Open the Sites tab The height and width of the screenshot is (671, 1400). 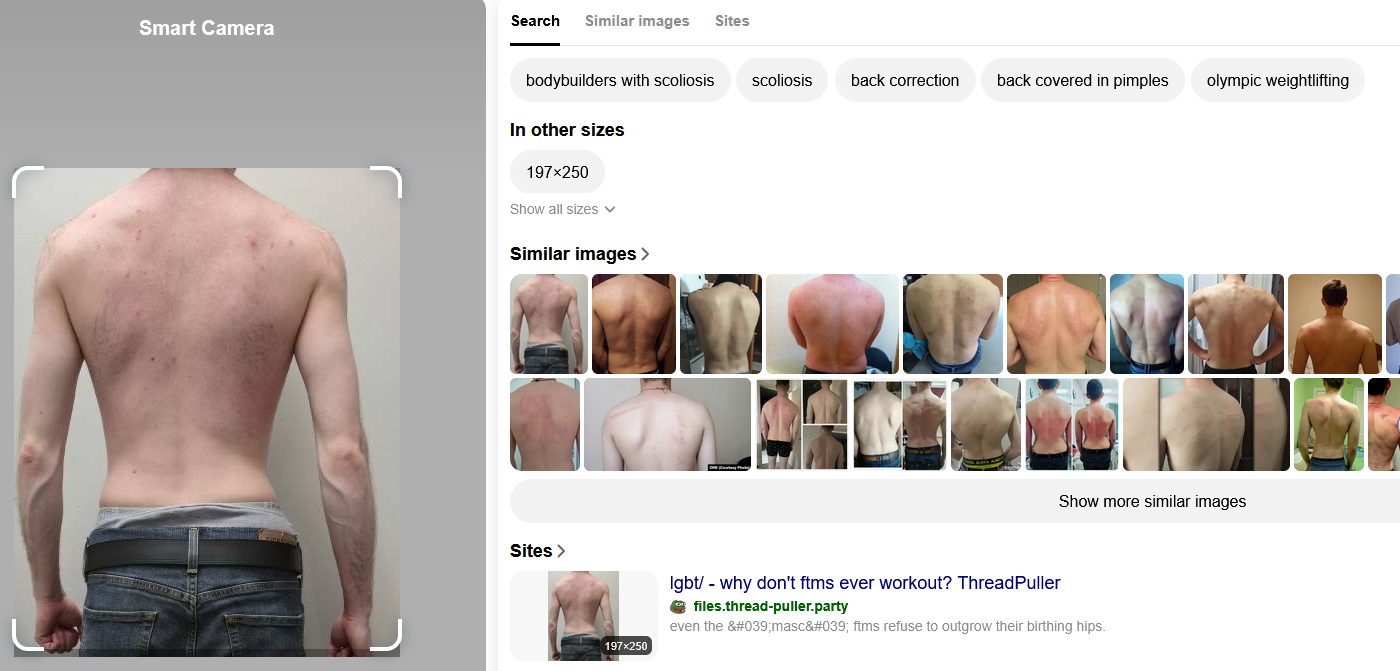732,21
